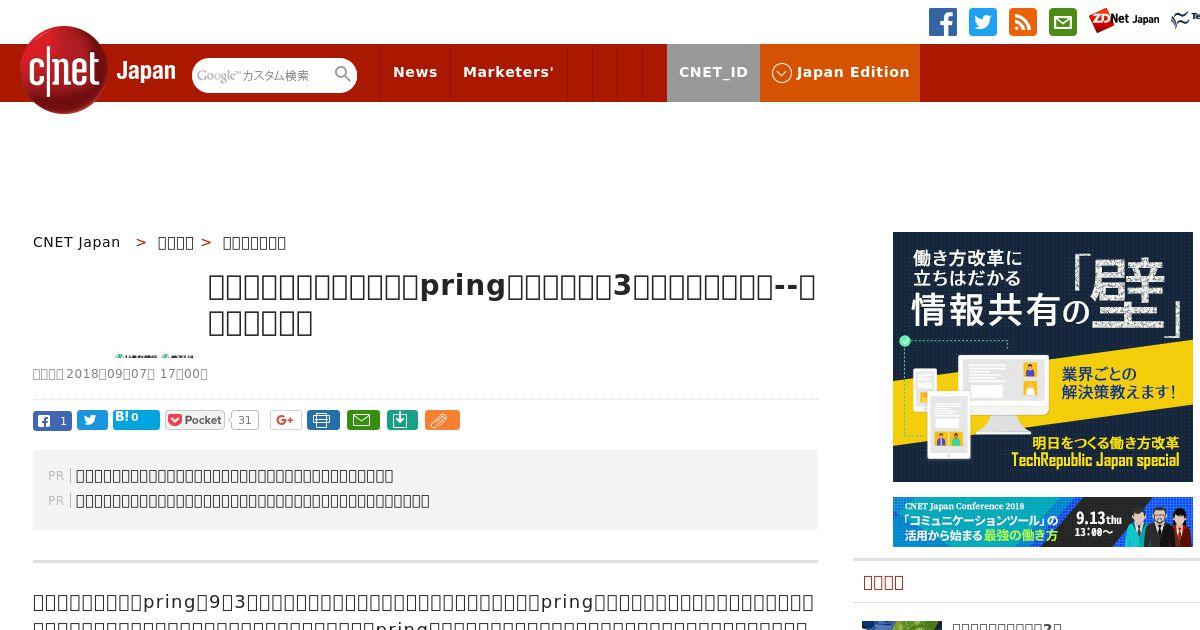
Task: Print the article with printer icon
Action: (323, 420)
